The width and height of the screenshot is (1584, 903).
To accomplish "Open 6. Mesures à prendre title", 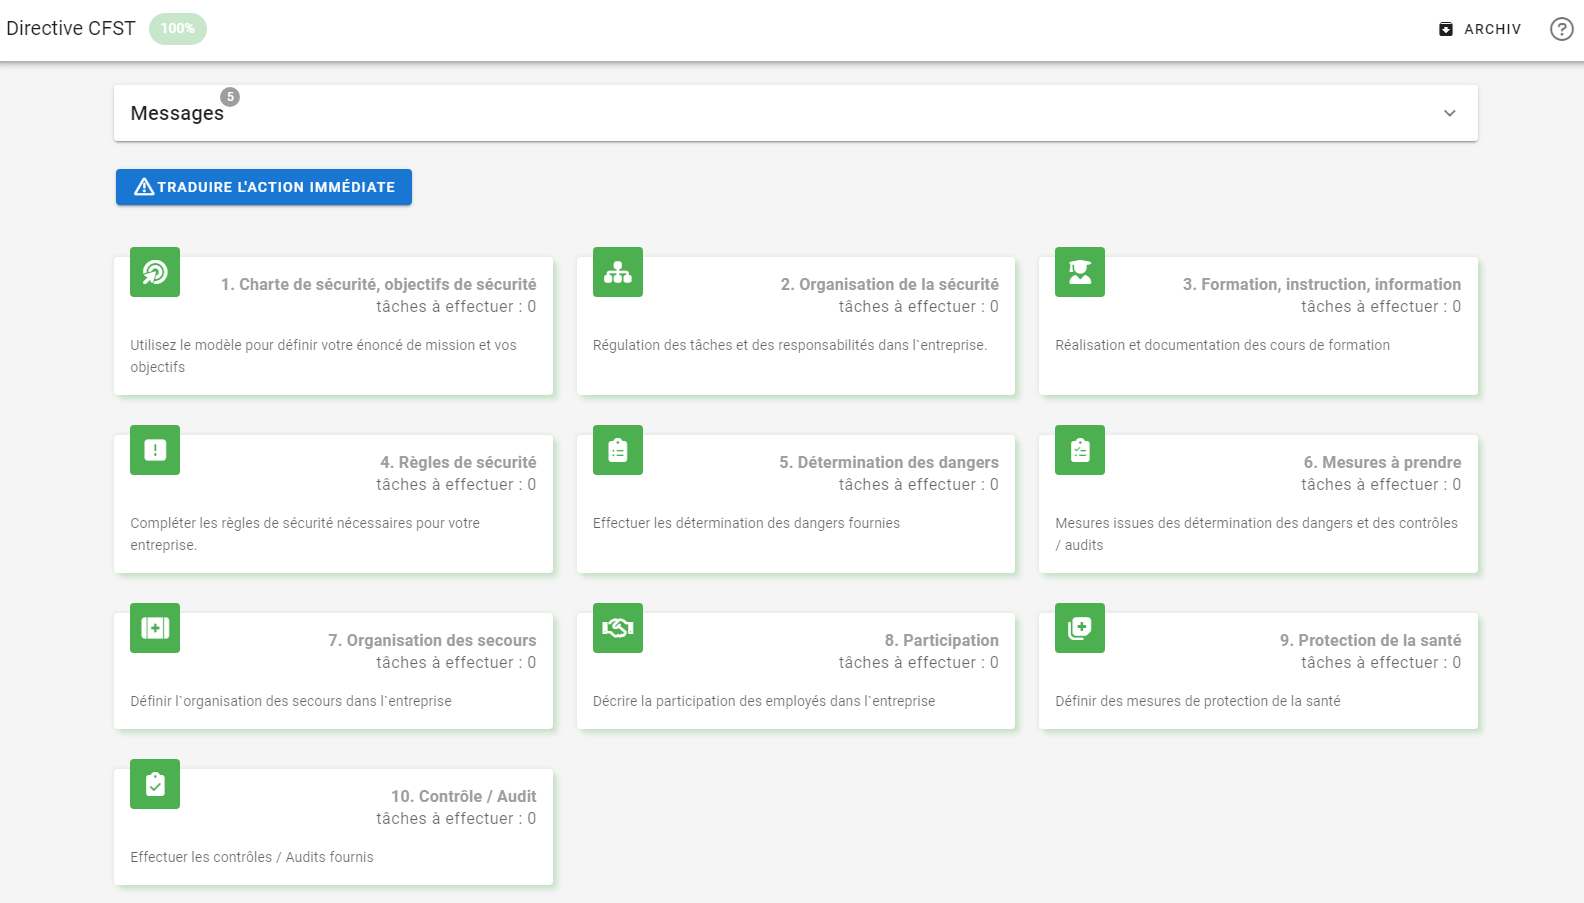I will pos(1382,462).
